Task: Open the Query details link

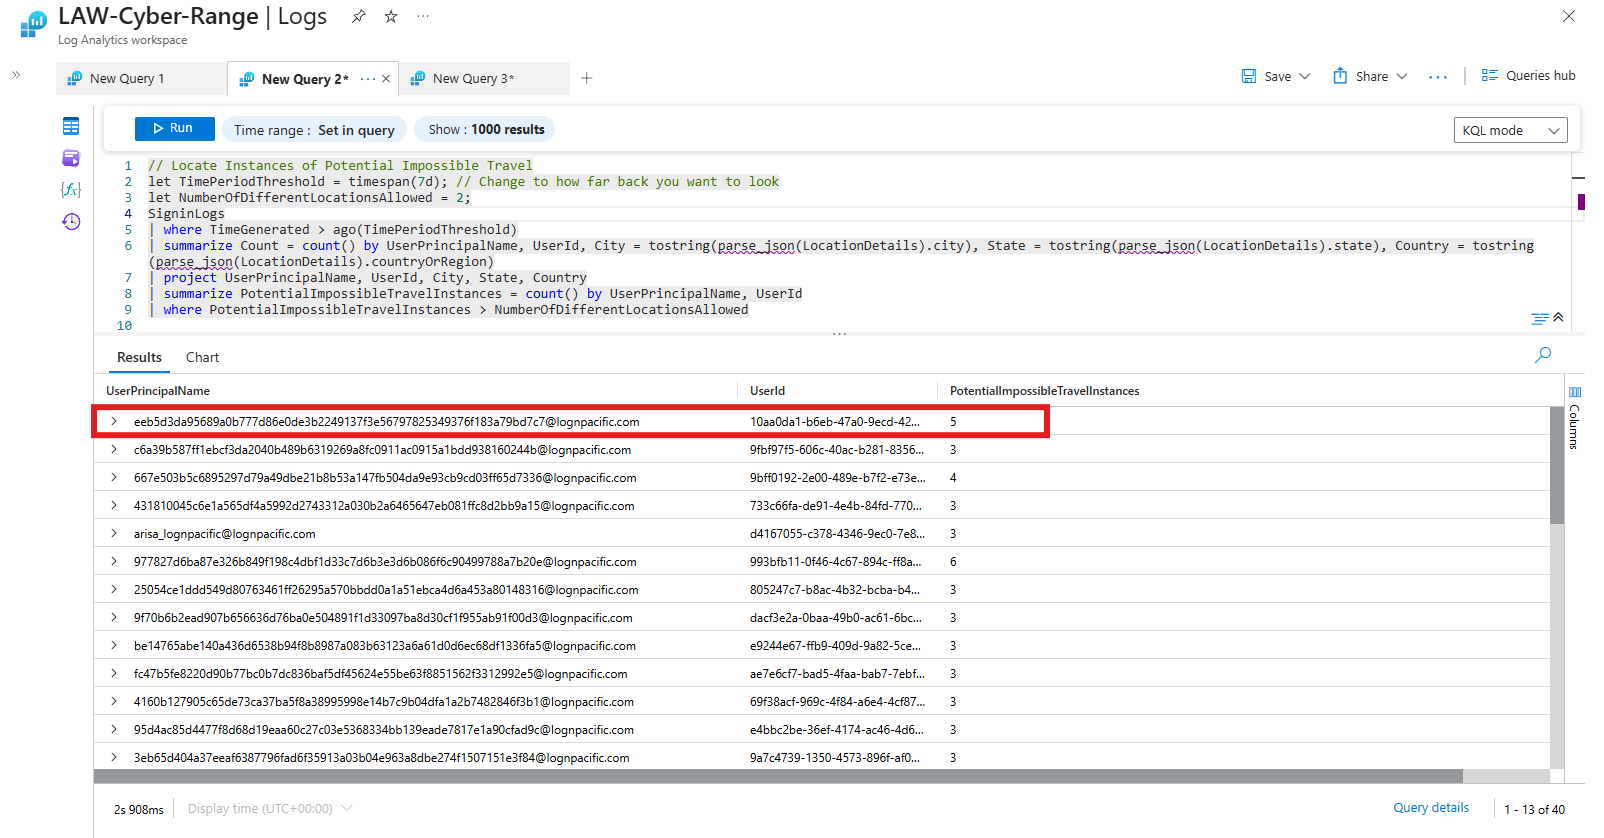Action: point(1431,808)
